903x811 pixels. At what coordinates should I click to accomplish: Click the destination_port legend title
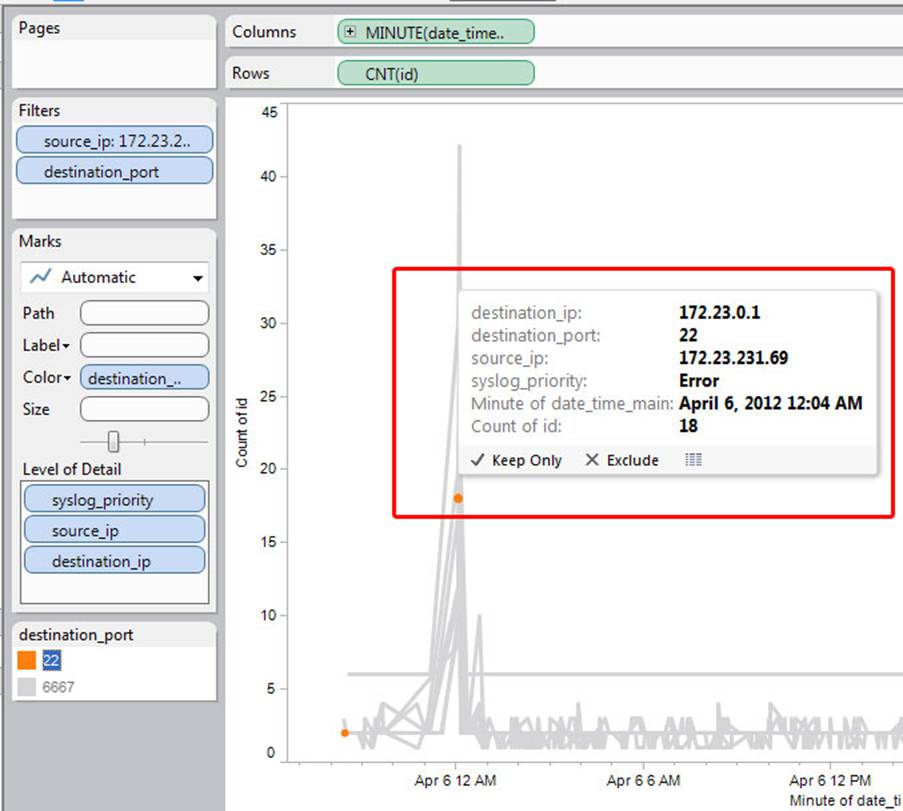tap(76, 635)
